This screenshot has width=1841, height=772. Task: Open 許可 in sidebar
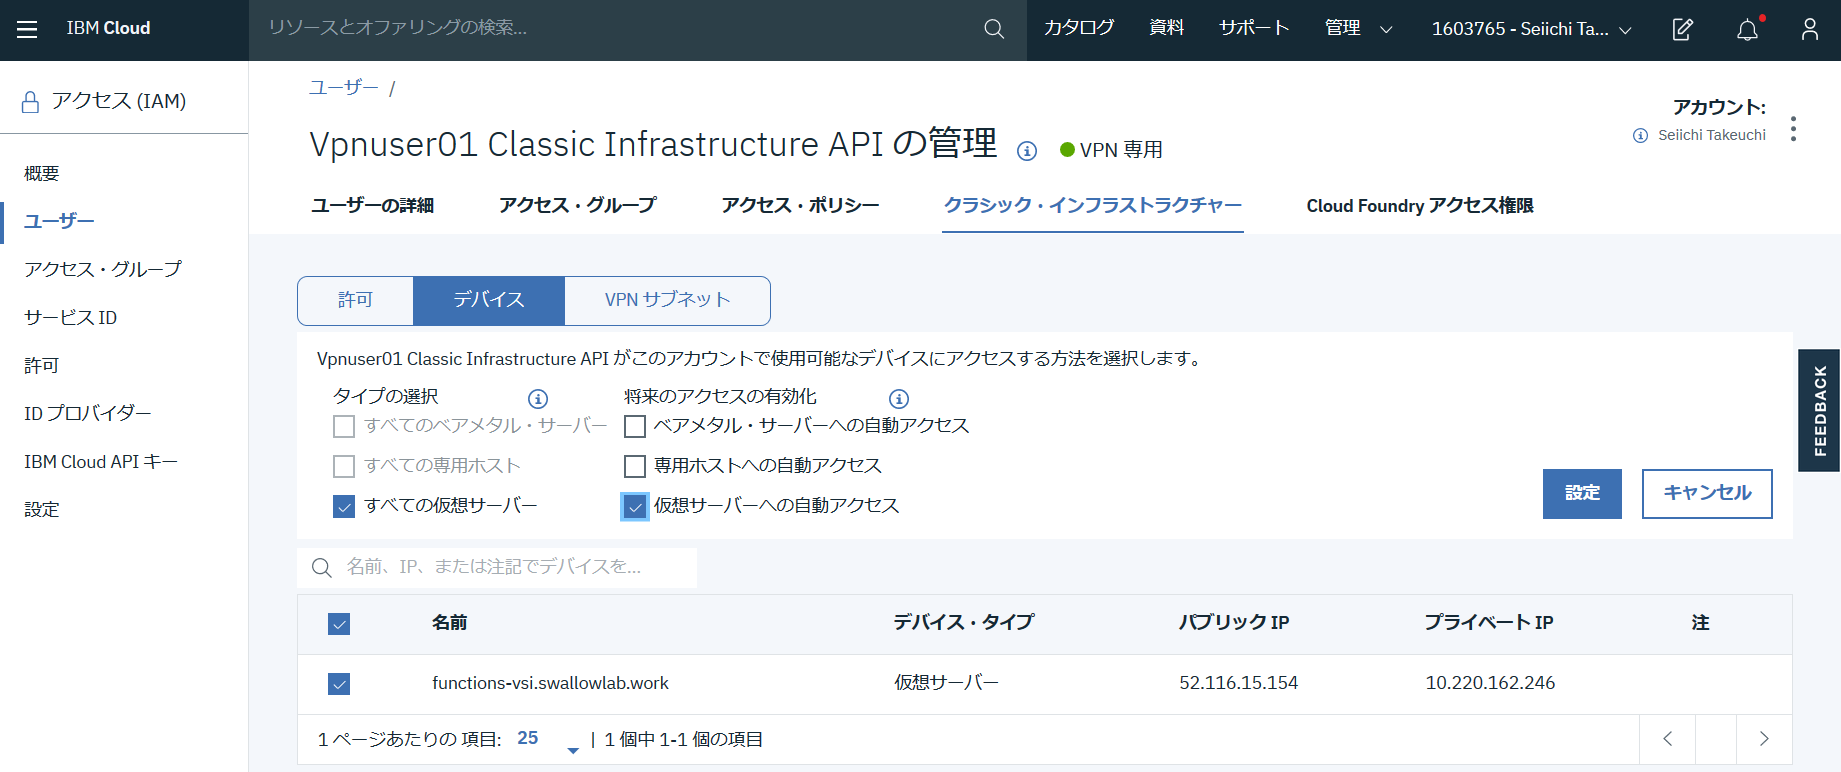pos(42,366)
